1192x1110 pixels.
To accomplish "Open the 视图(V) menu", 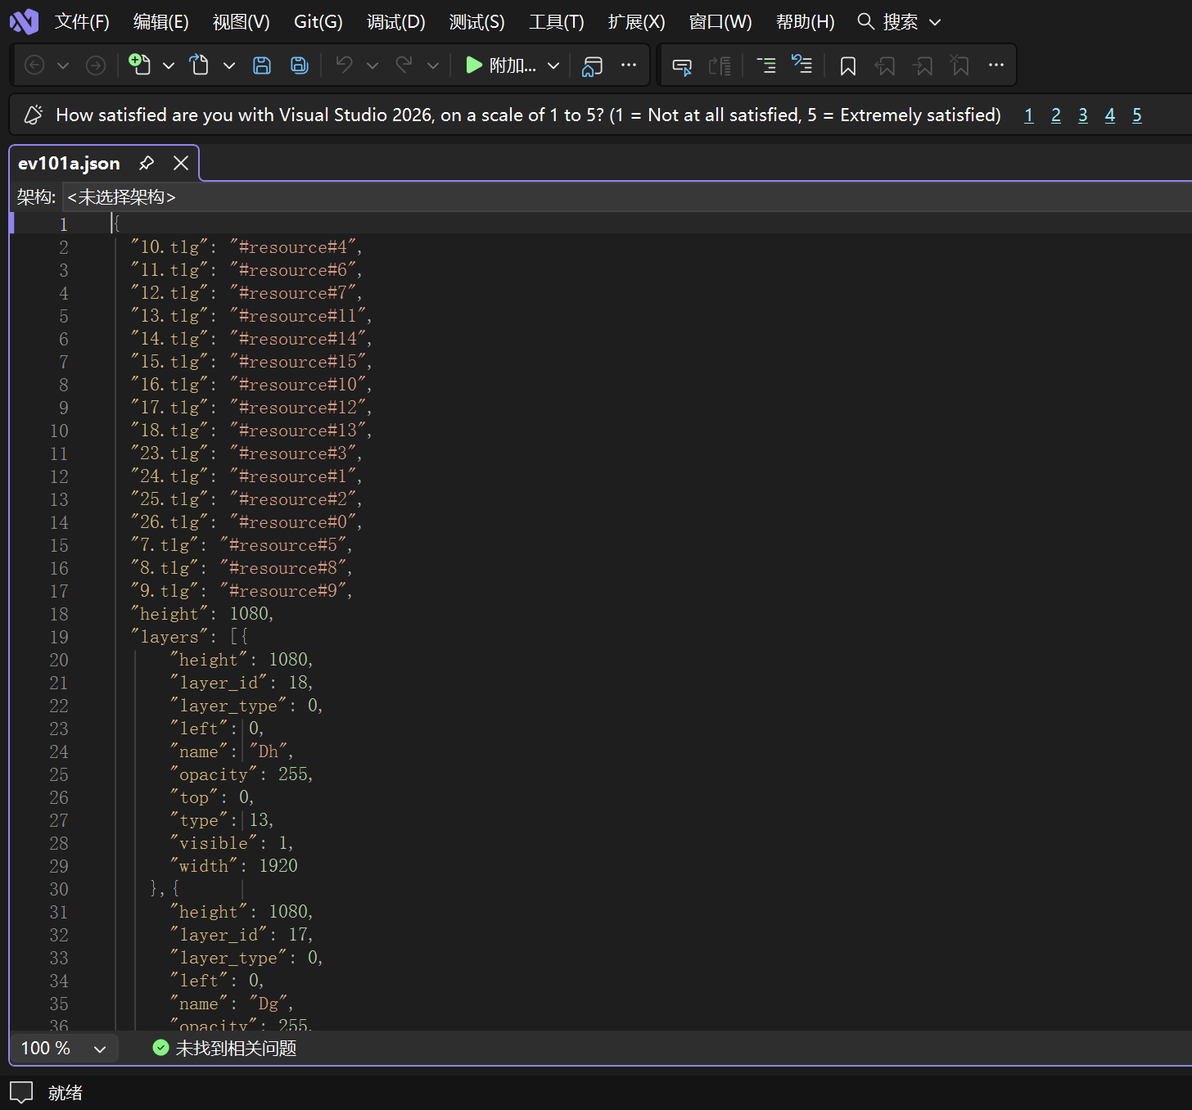I will pyautogui.click(x=241, y=22).
